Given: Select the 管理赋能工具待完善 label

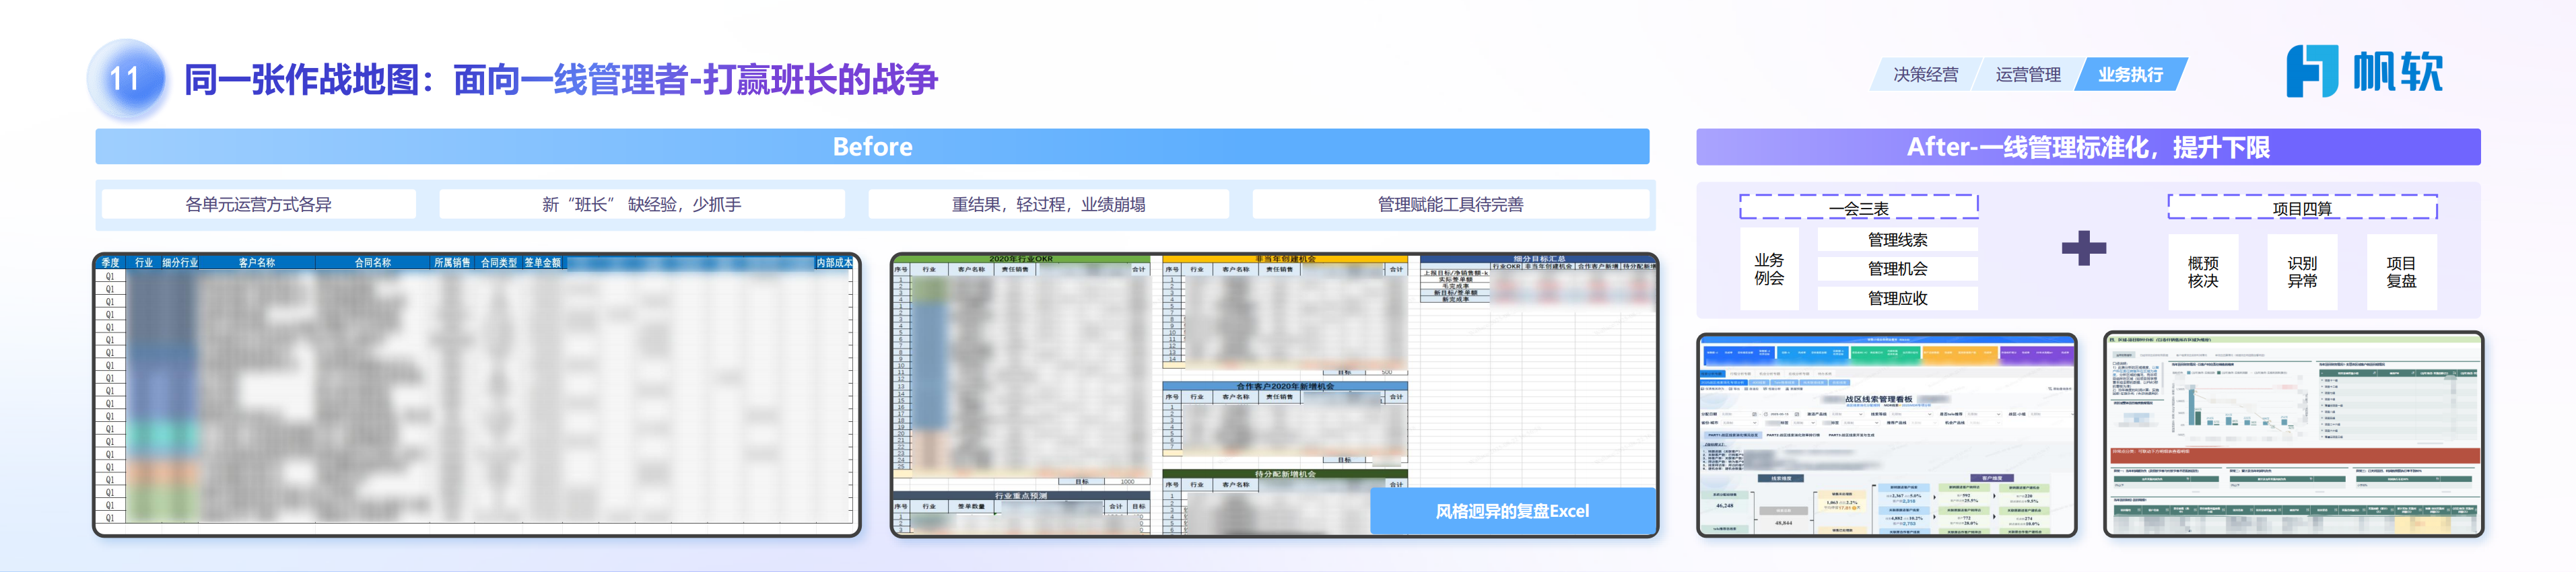Looking at the screenshot, I should (1450, 204).
